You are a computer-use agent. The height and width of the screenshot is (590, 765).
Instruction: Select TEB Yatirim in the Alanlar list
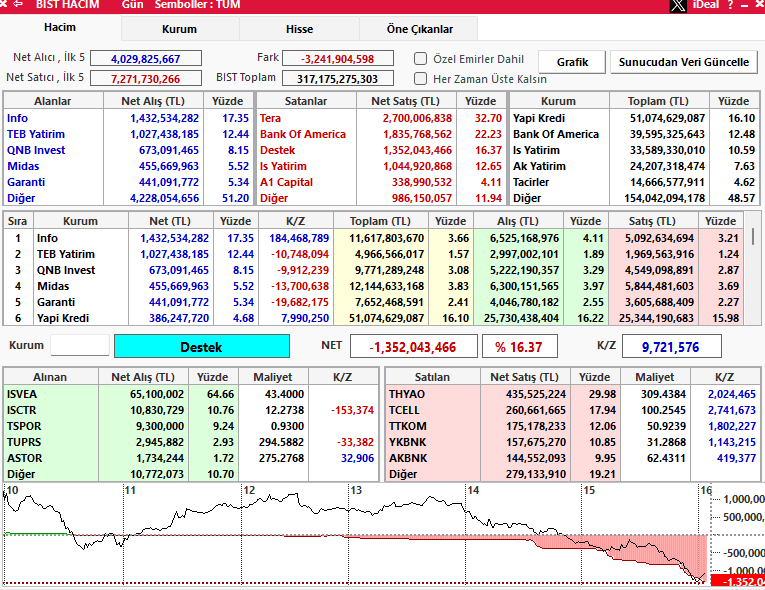pyautogui.click(x=36, y=134)
